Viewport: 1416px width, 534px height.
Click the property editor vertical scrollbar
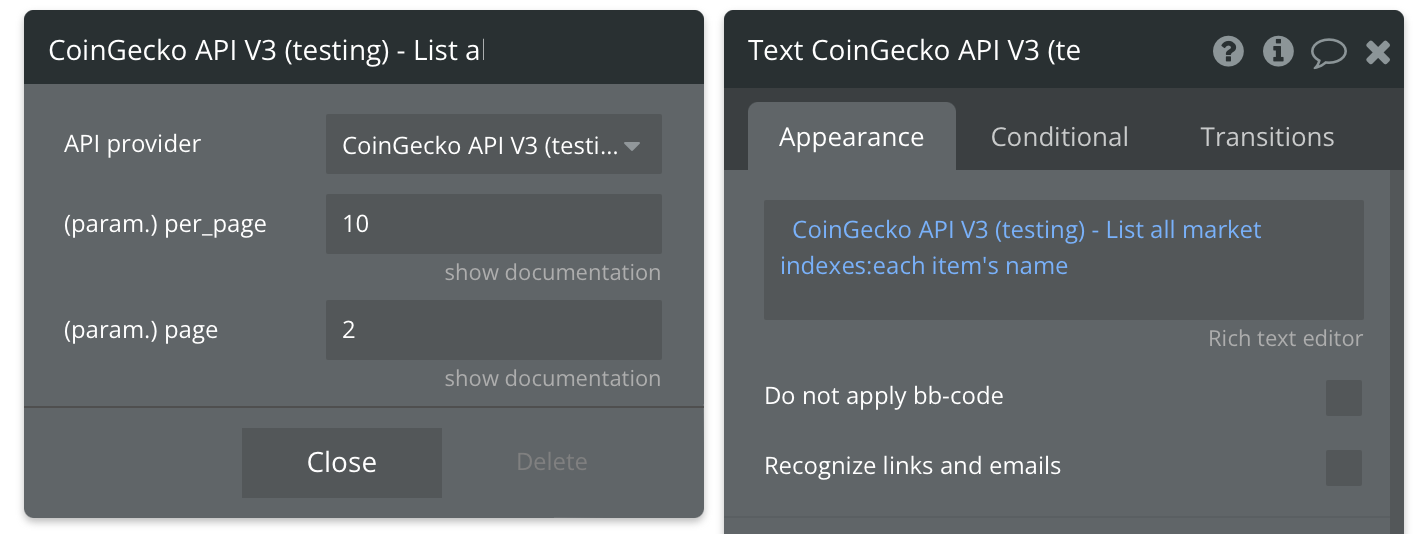point(1397,350)
